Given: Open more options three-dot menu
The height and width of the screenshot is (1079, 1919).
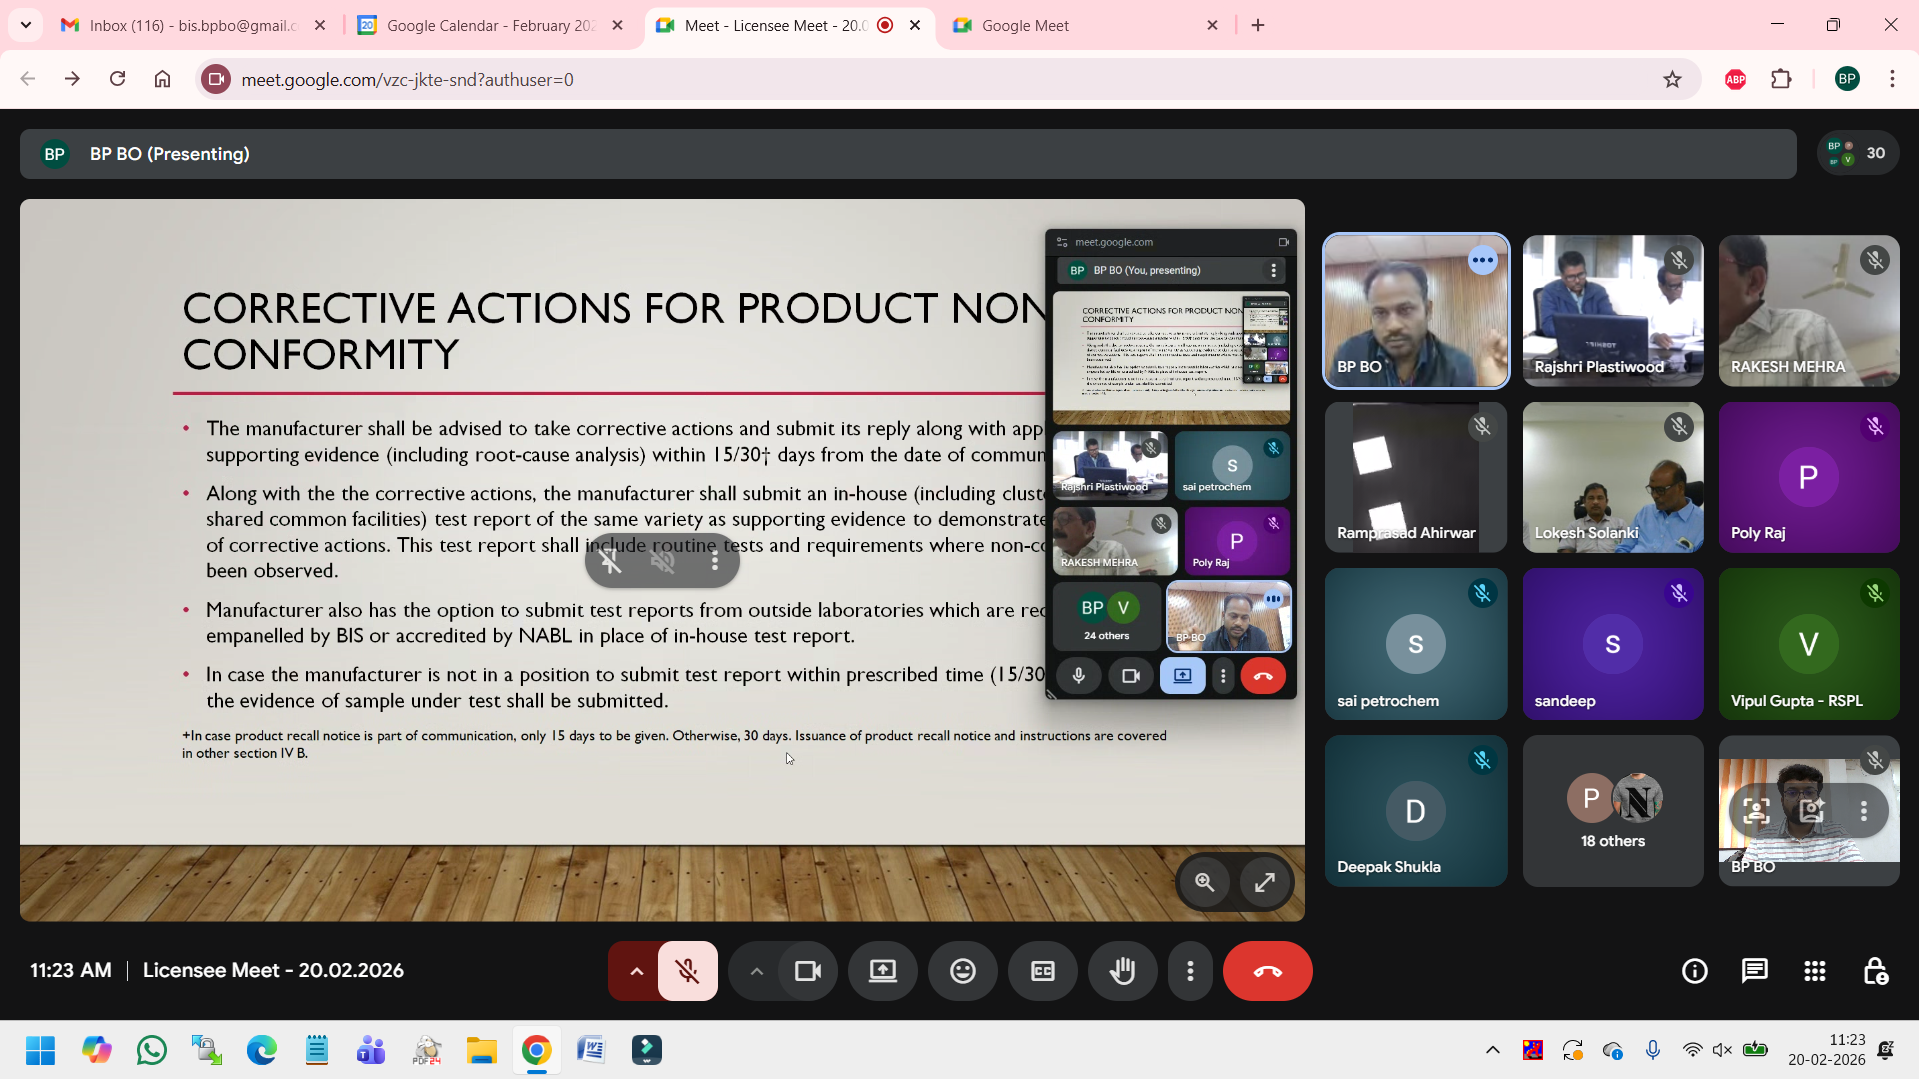Looking at the screenshot, I should [1190, 971].
